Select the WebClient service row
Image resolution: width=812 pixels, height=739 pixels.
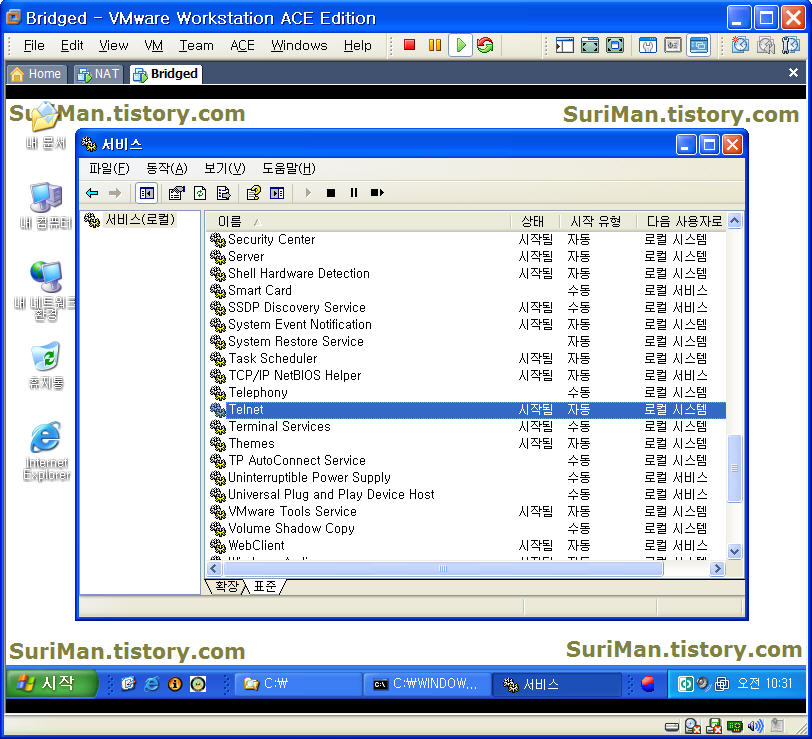tap(466, 546)
